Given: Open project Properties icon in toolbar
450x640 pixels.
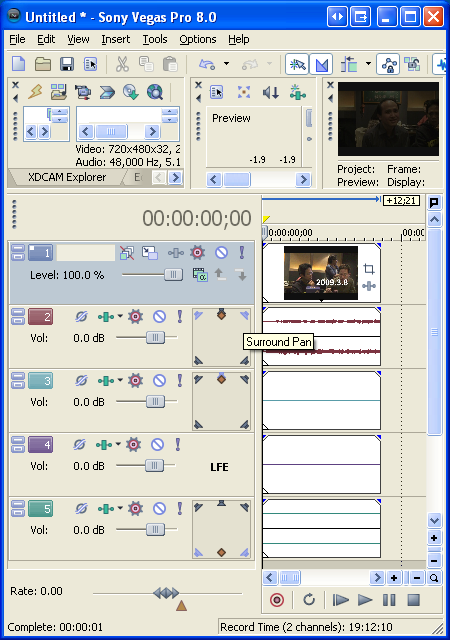Looking at the screenshot, I should [x=91, y=64].
